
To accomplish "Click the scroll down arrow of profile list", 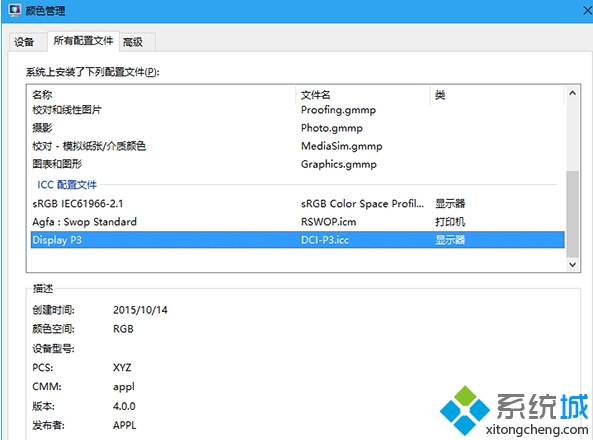I will [x=572, y=264].
